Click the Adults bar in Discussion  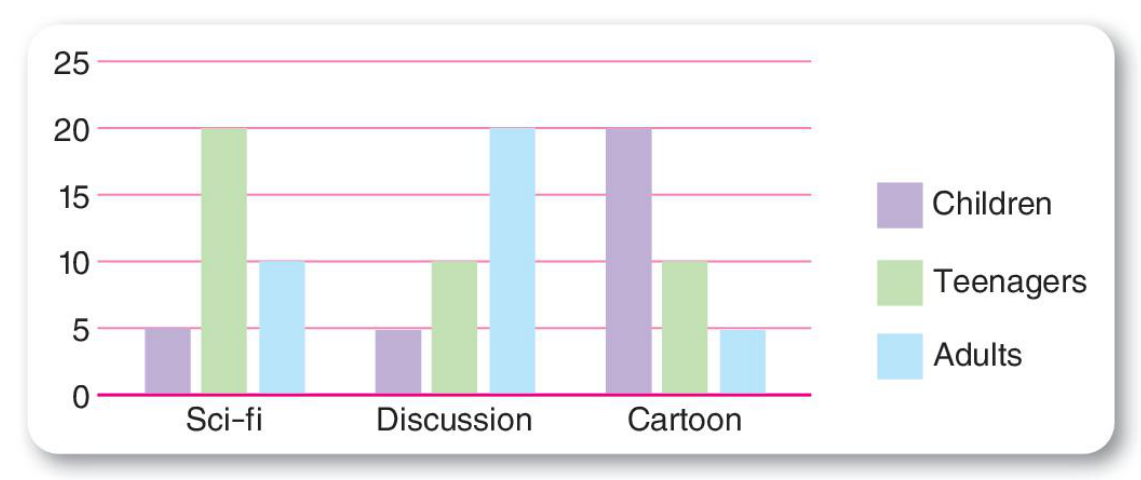(512, 261)
